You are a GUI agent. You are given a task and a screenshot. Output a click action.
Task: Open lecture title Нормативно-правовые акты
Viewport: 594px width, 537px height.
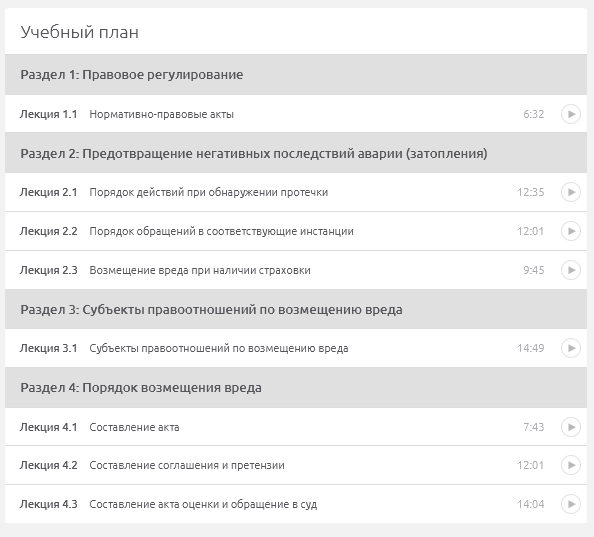pos(161,114)
